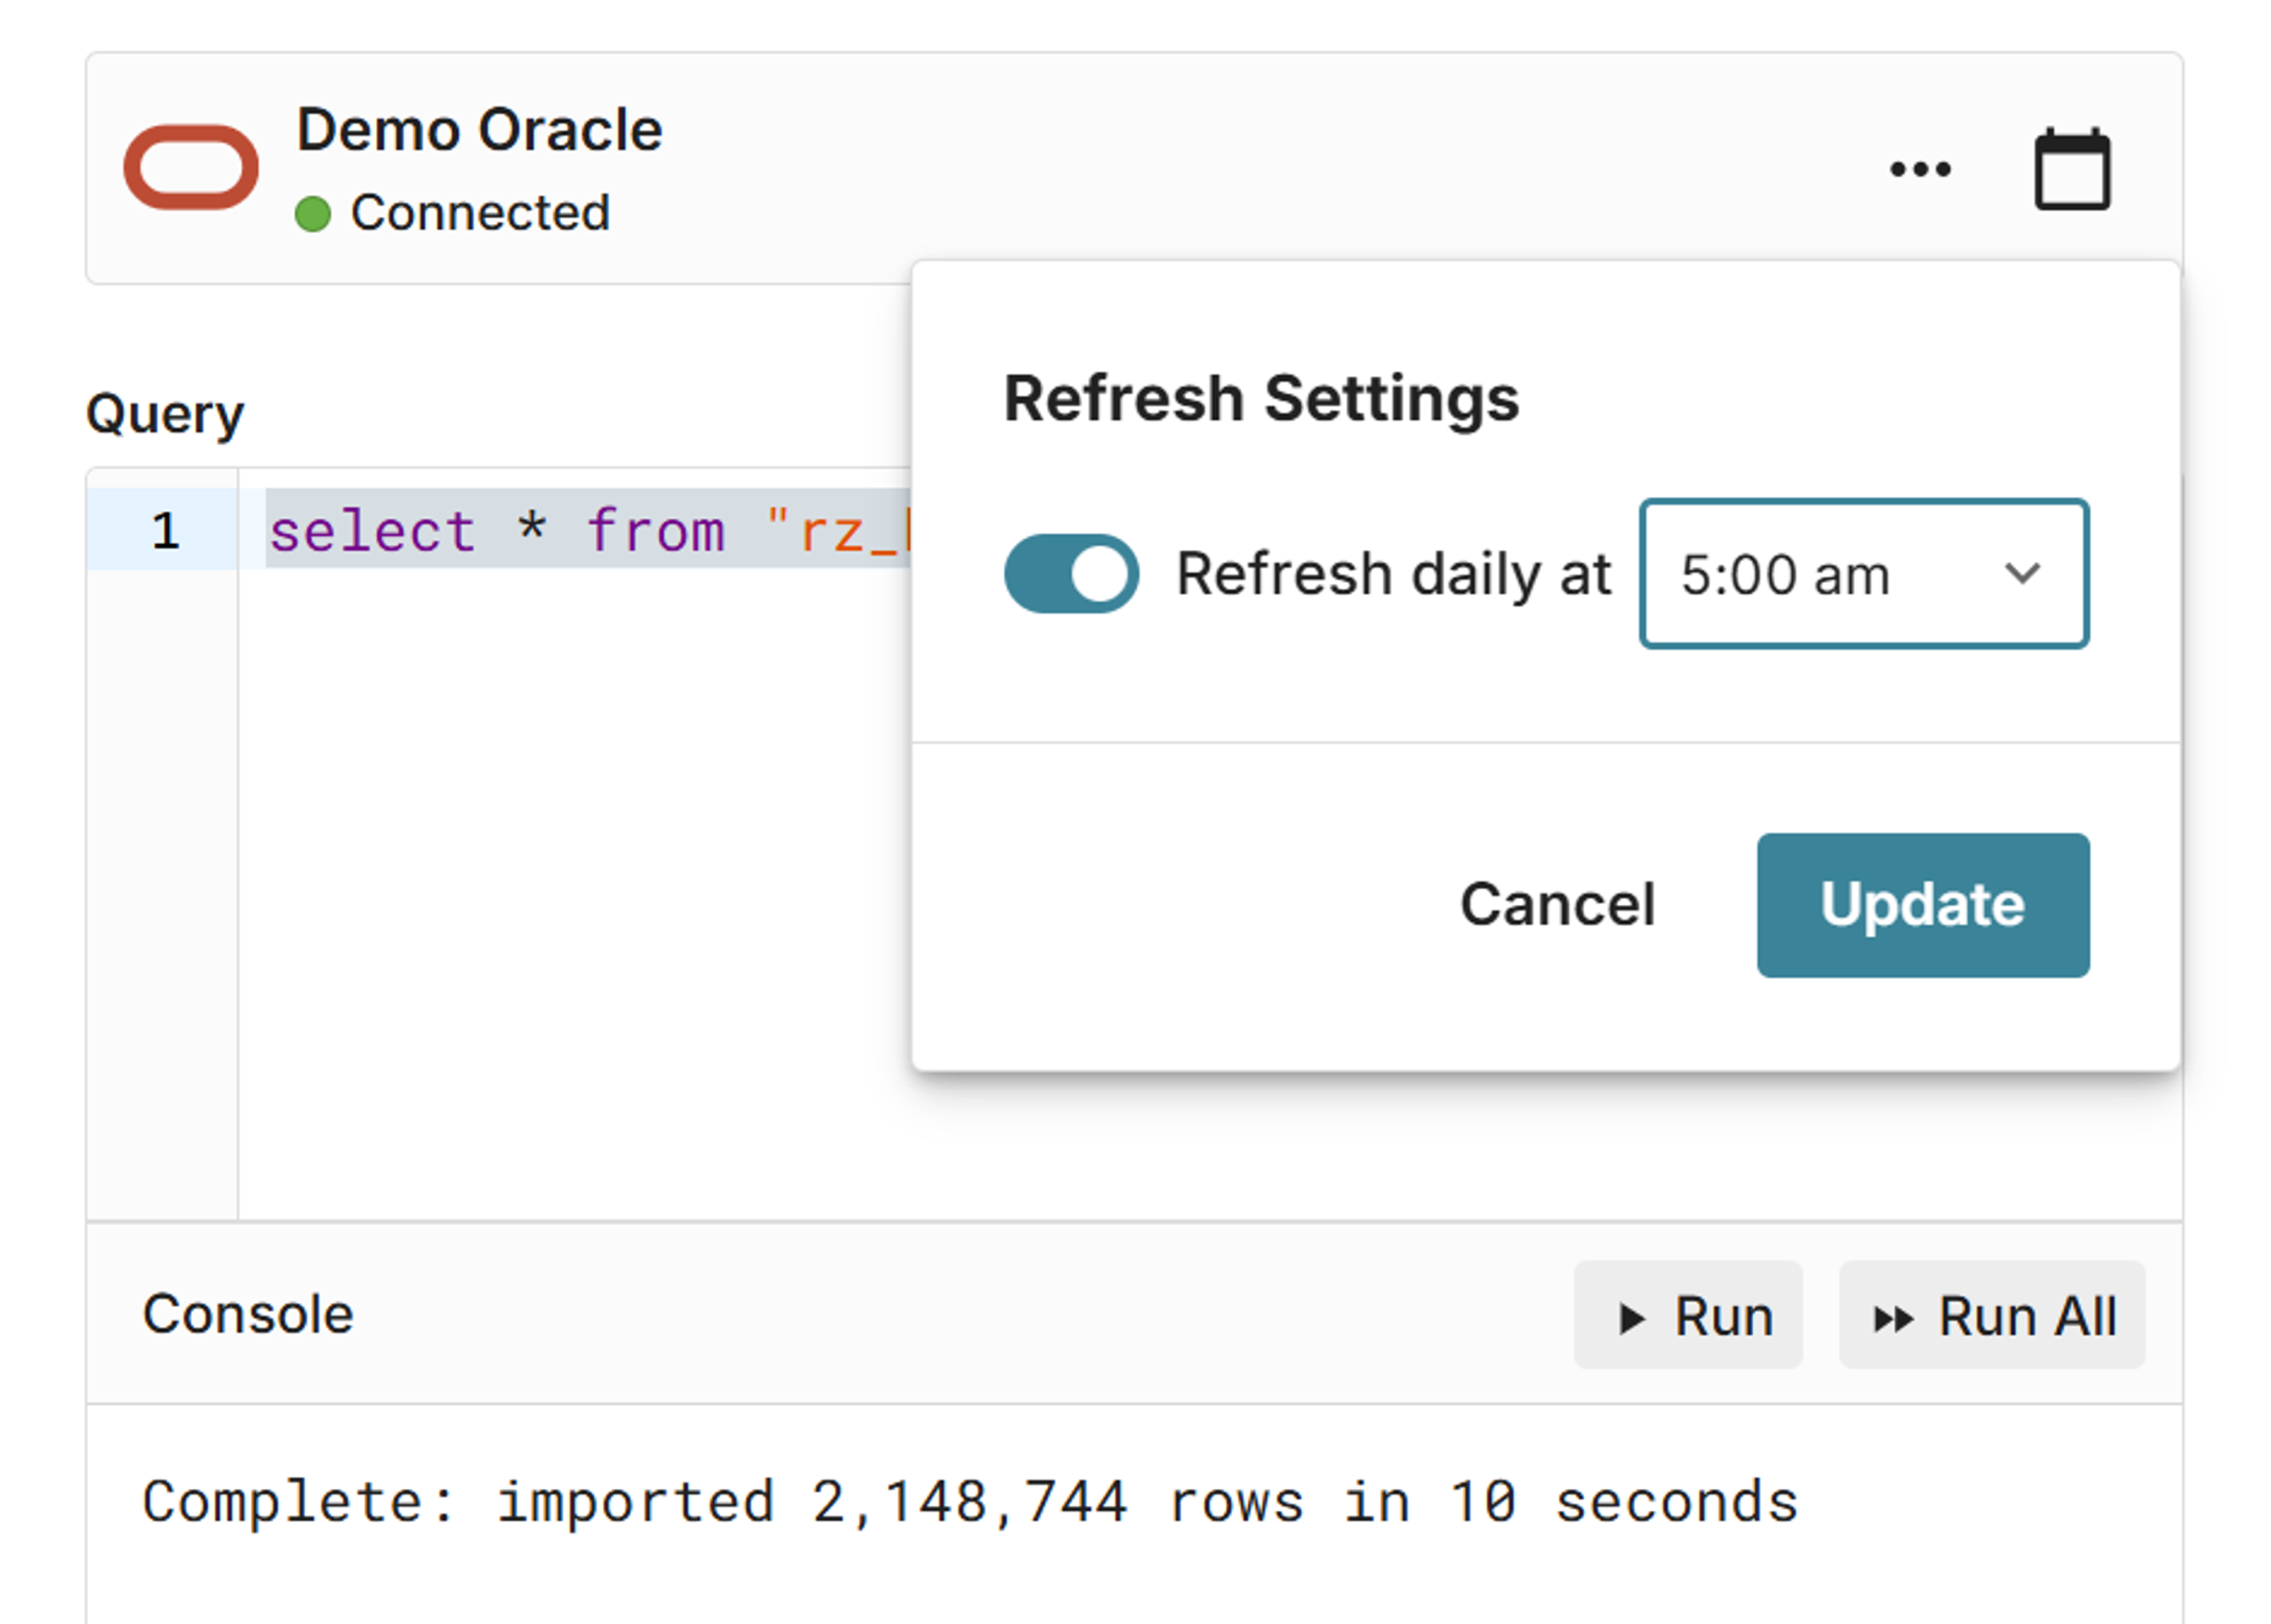Click the play triangle in Run button
2271x1624 pixels.
pos(1631,1318)
